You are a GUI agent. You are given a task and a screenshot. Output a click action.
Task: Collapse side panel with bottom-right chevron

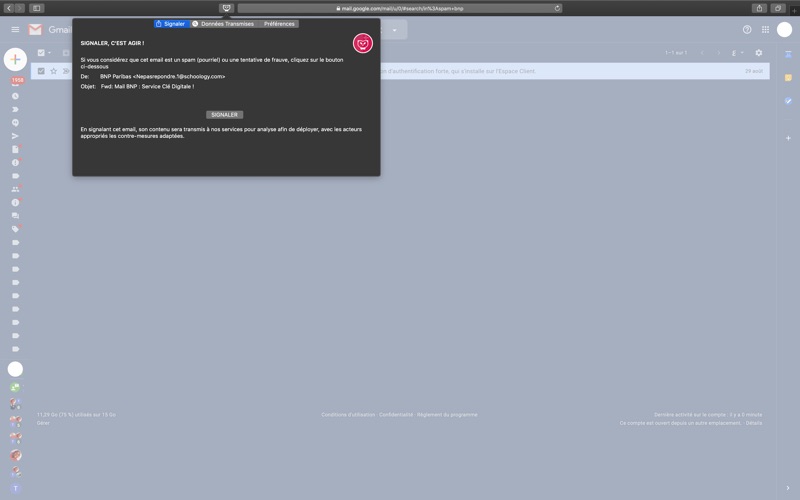[788, 488]
